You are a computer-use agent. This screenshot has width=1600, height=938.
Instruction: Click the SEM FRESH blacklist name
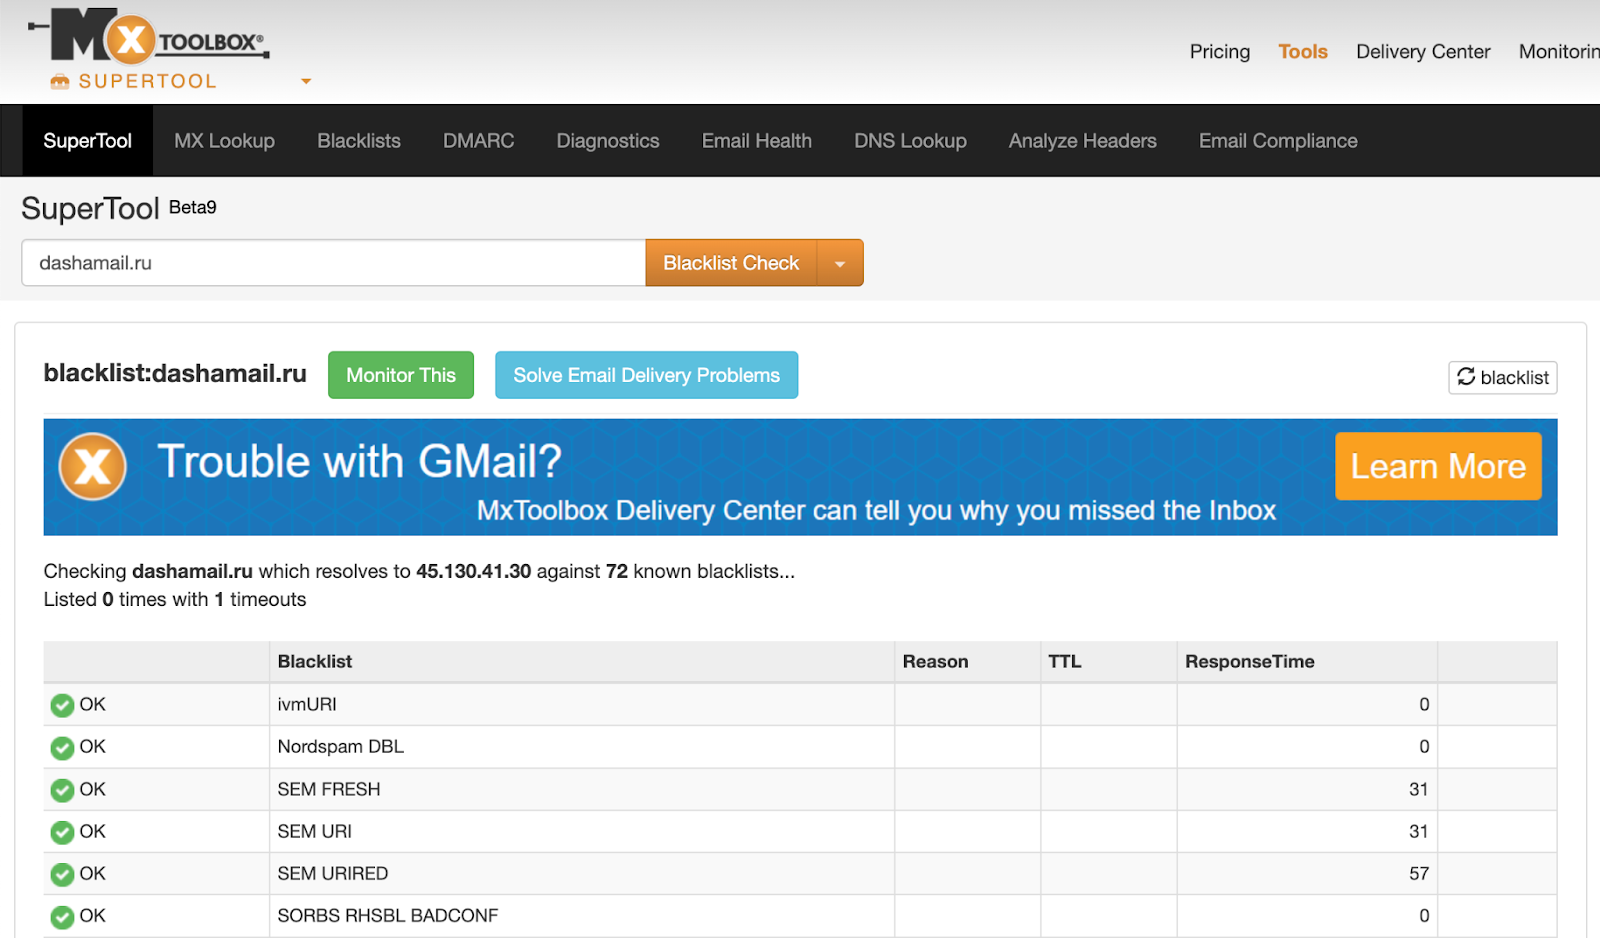click(329, 789)
